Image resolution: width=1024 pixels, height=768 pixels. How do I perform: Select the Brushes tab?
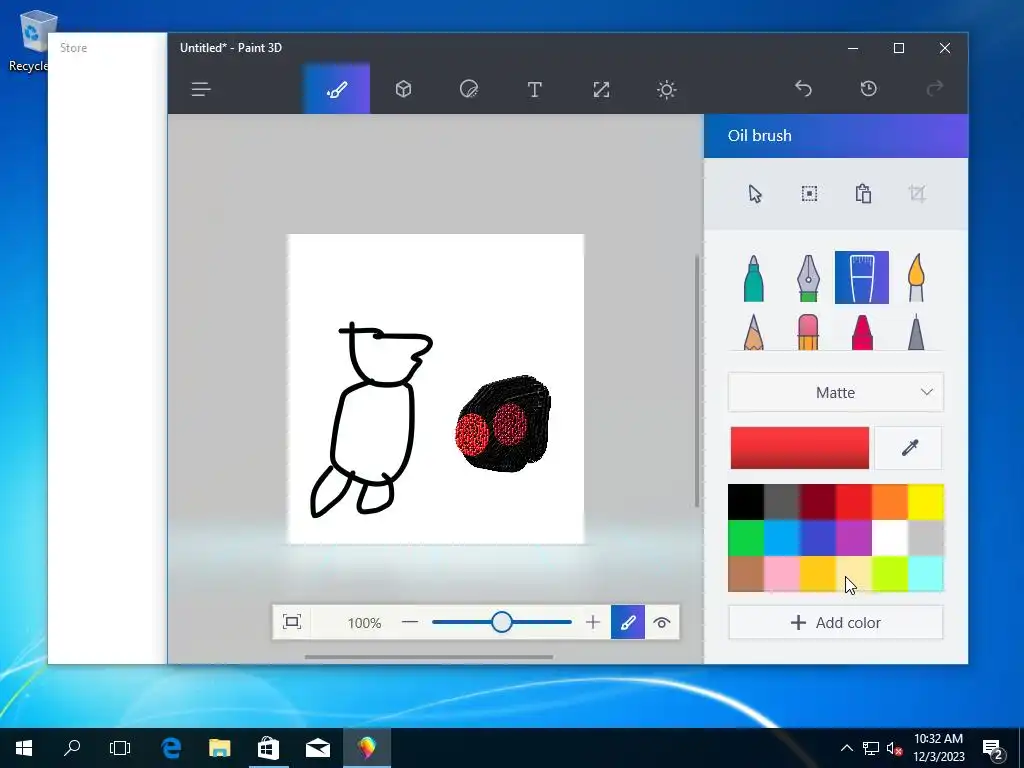click(336, 89)
